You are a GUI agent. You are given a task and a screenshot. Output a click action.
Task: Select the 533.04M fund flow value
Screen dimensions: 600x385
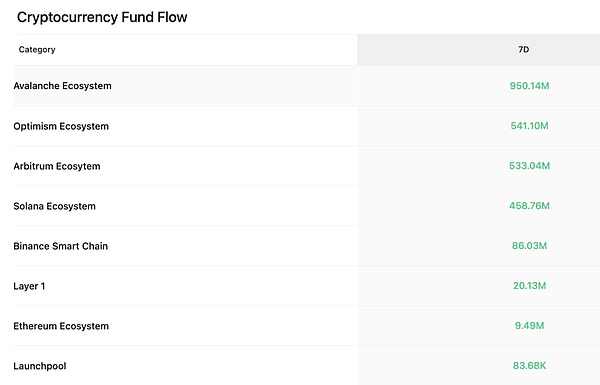[x=529, y=166]
